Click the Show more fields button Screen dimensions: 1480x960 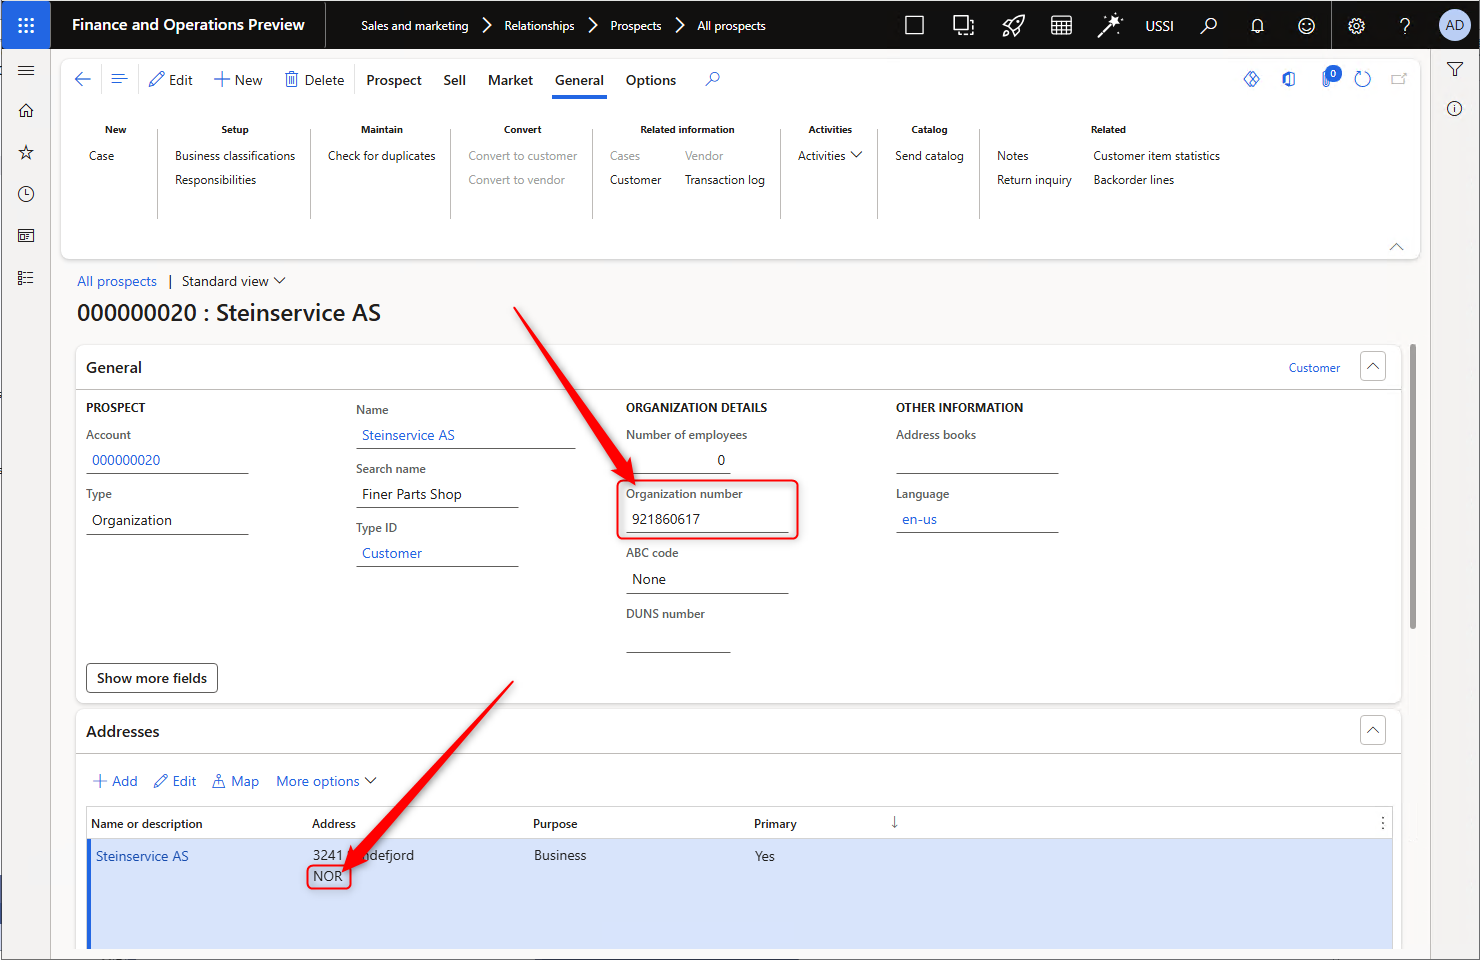[x=152, y=678]
